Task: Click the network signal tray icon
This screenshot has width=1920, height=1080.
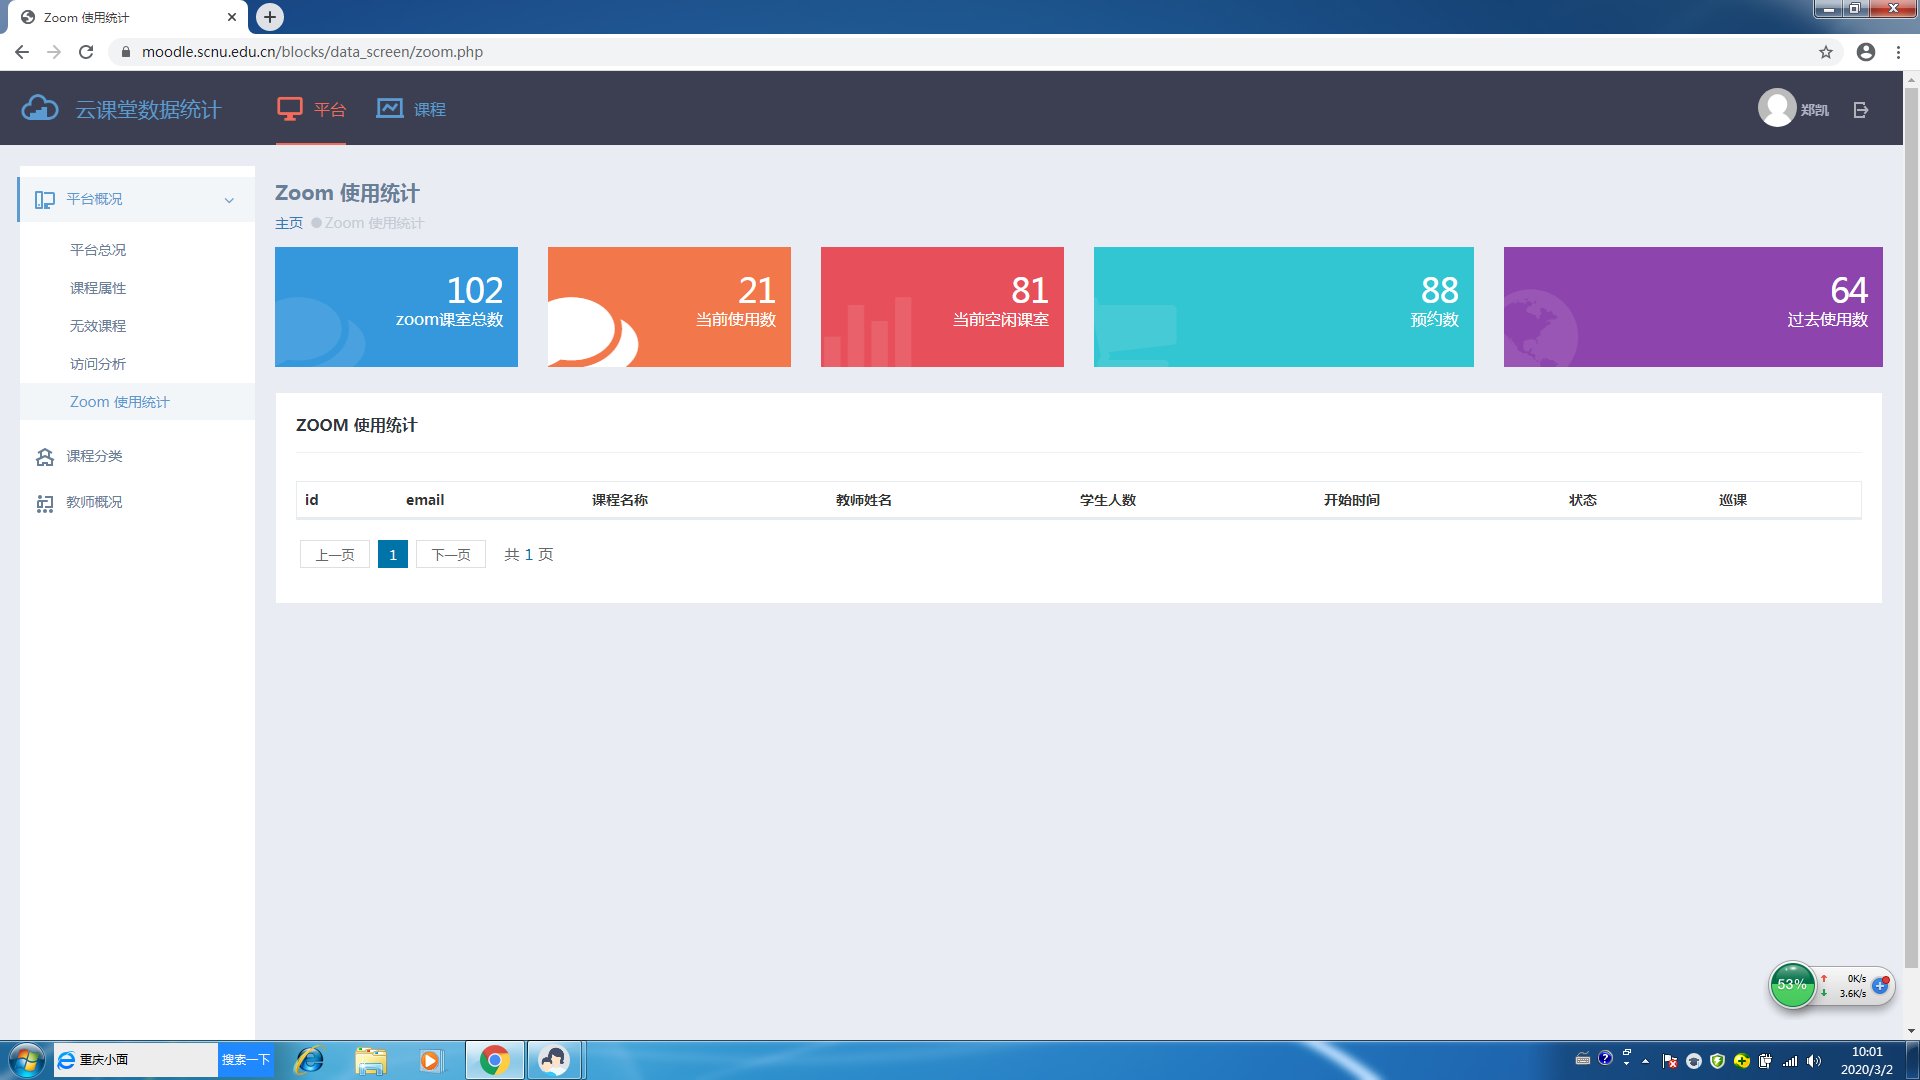Action: (1790, 1061)
